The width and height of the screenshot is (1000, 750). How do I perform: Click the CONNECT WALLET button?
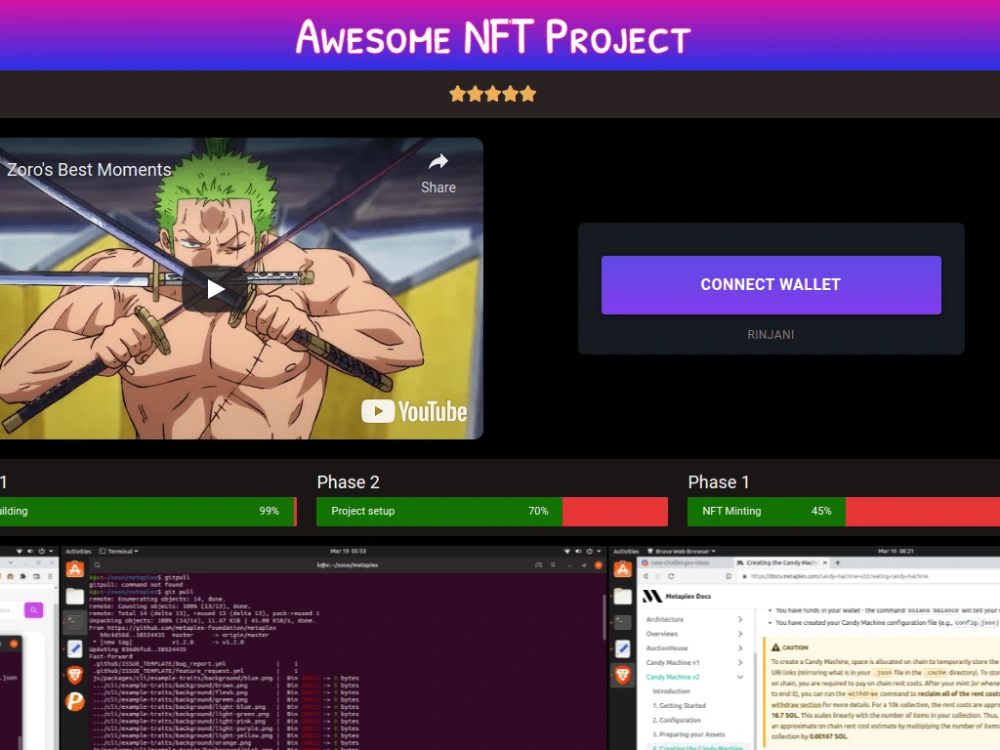coord(771,285)
